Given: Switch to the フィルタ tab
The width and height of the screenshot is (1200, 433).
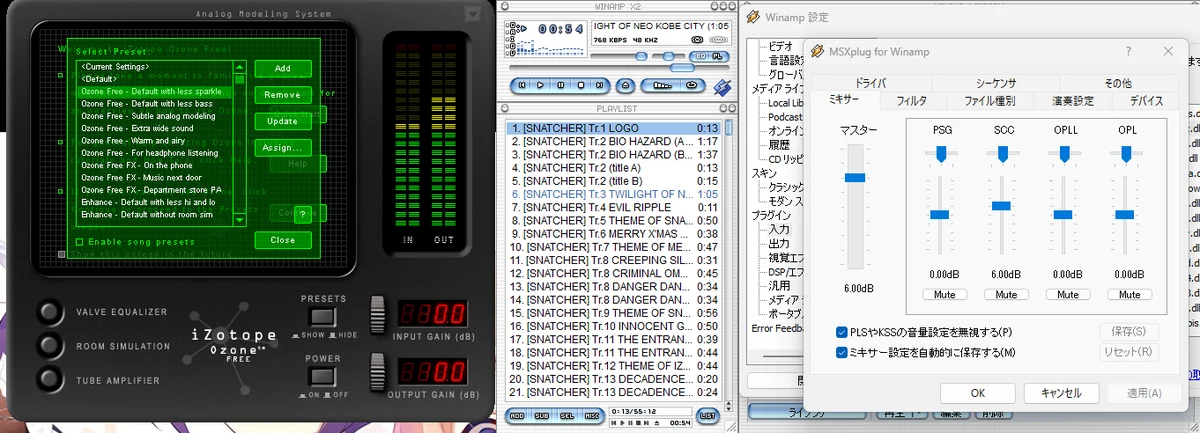Looking at the screenshot, I should click(911, 101).
